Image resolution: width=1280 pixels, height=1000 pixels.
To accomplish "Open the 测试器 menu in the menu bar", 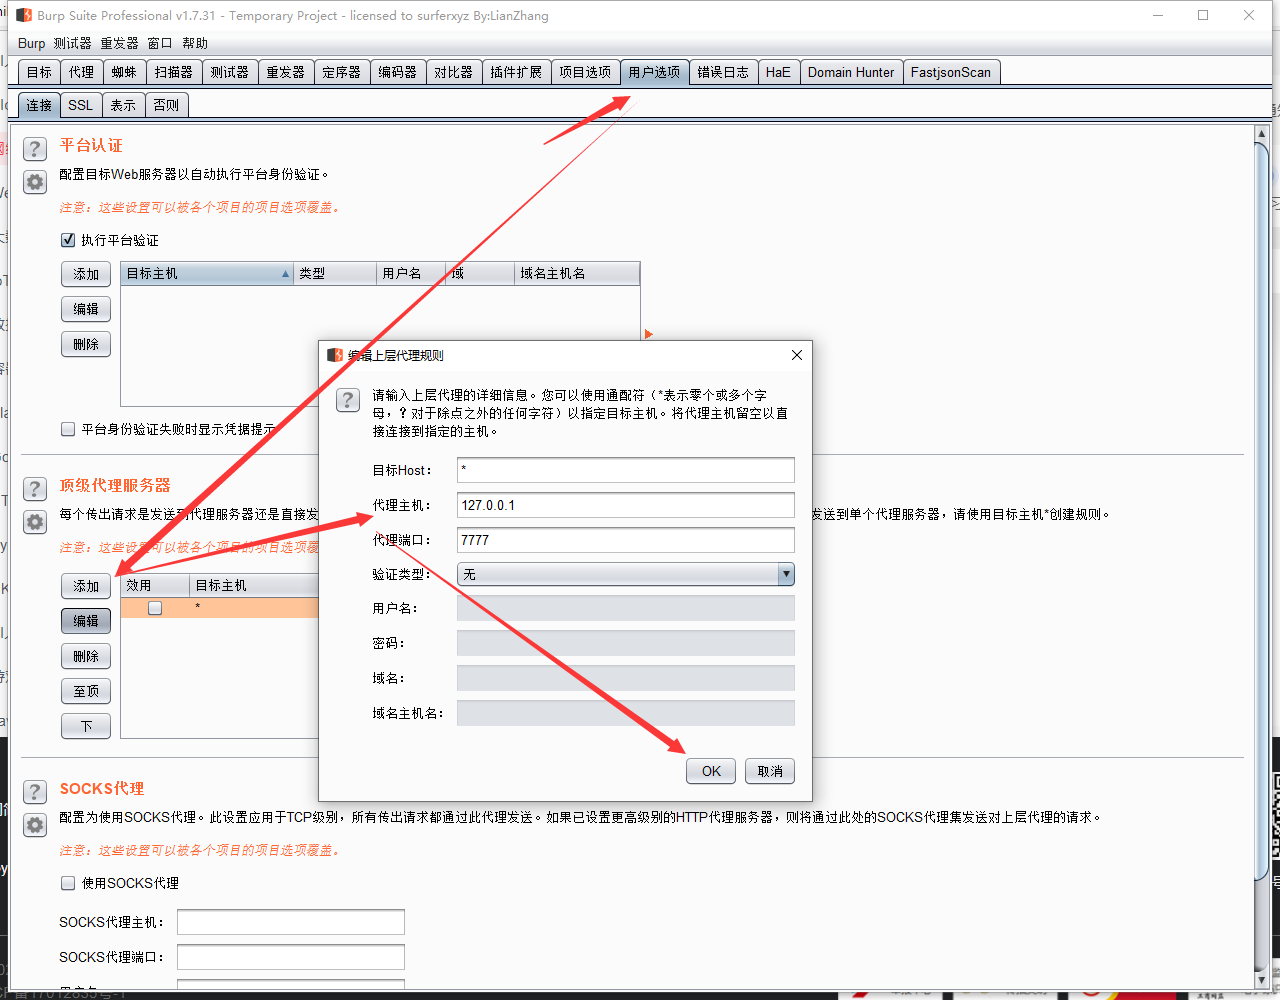I will point(72,43).
